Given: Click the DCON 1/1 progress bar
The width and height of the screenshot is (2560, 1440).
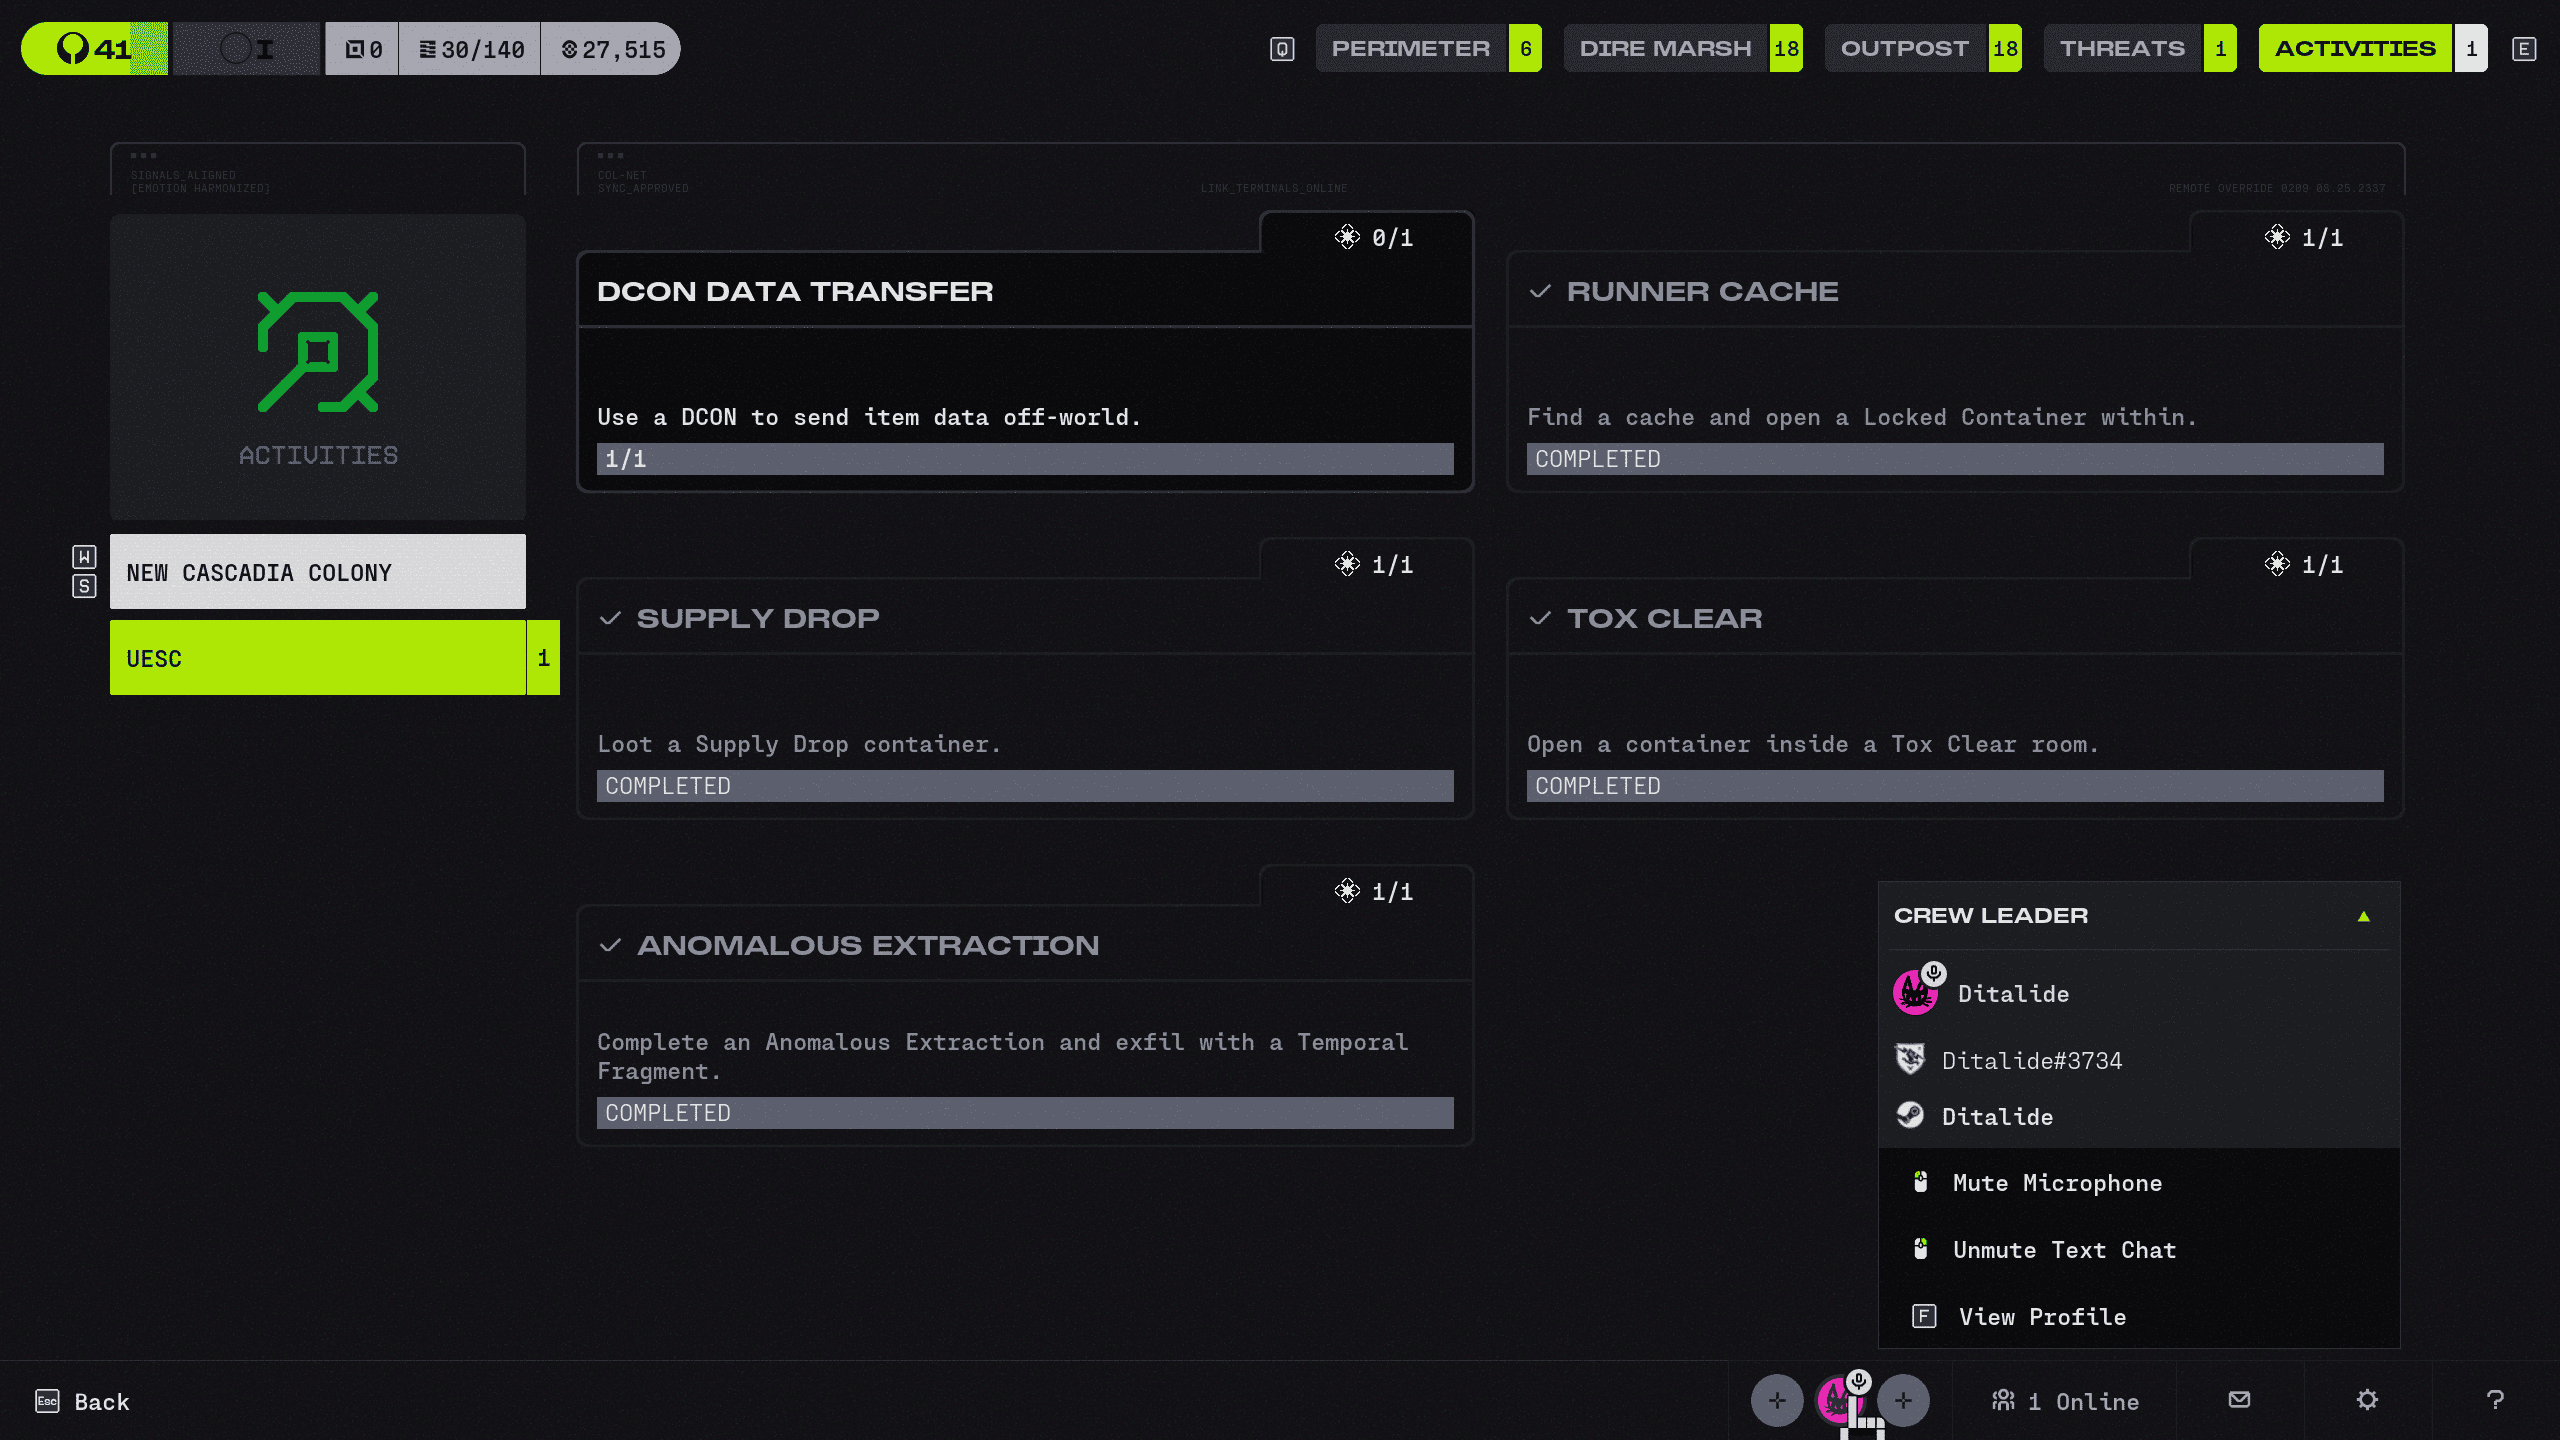Looking at the screenshot, I should 1024,459.
